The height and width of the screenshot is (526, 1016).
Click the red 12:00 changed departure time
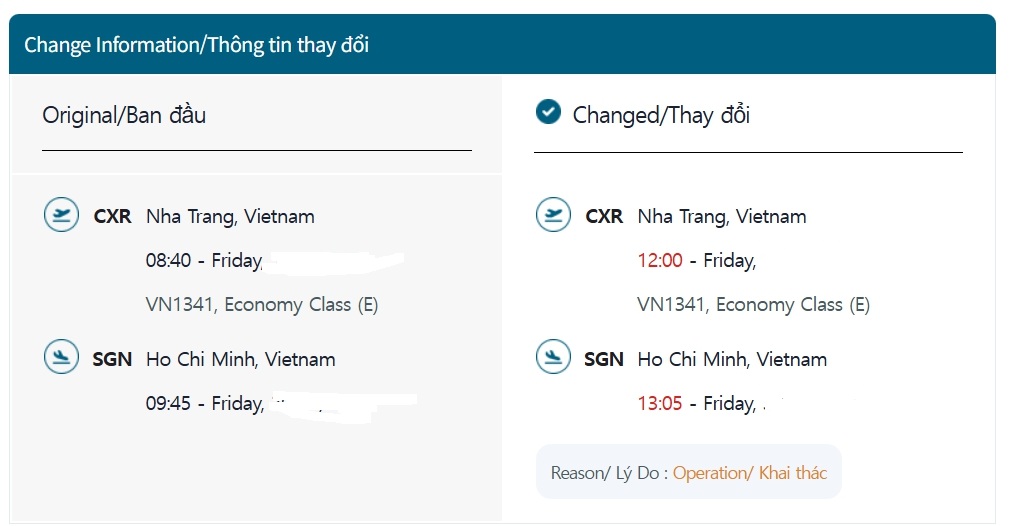[x=660, y=261]
